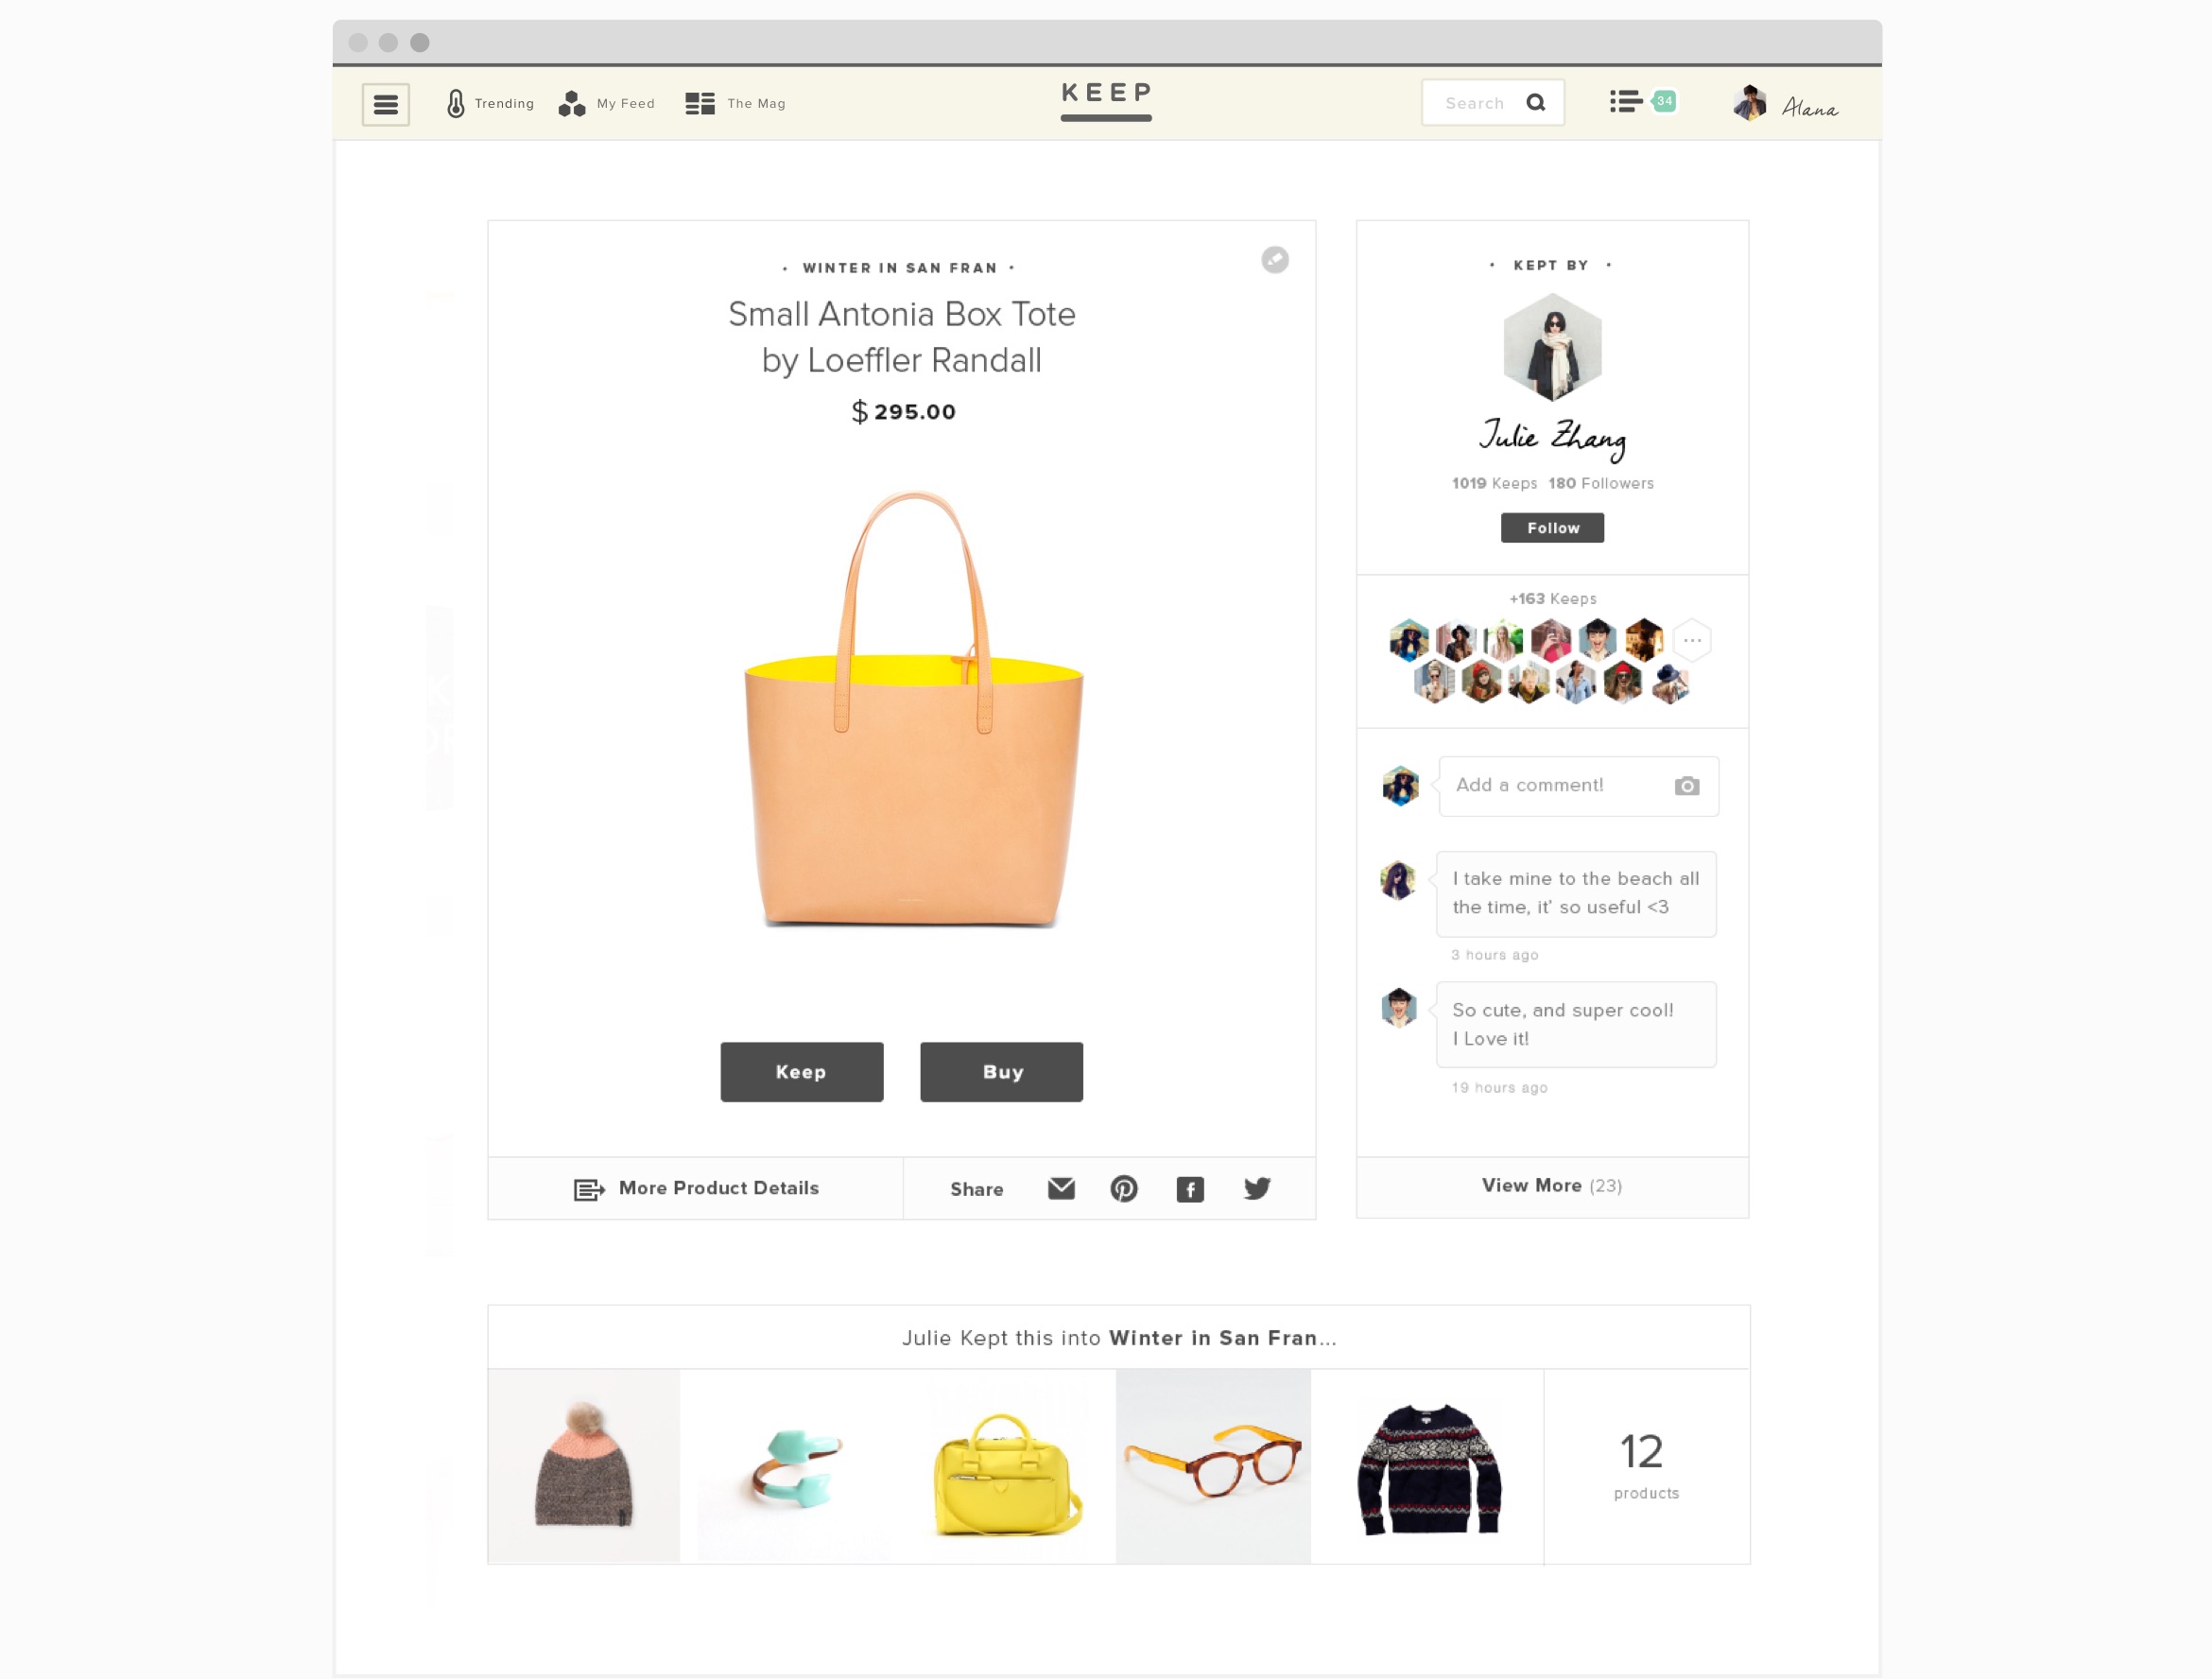Attach a photo using the camera icon

1686,785
